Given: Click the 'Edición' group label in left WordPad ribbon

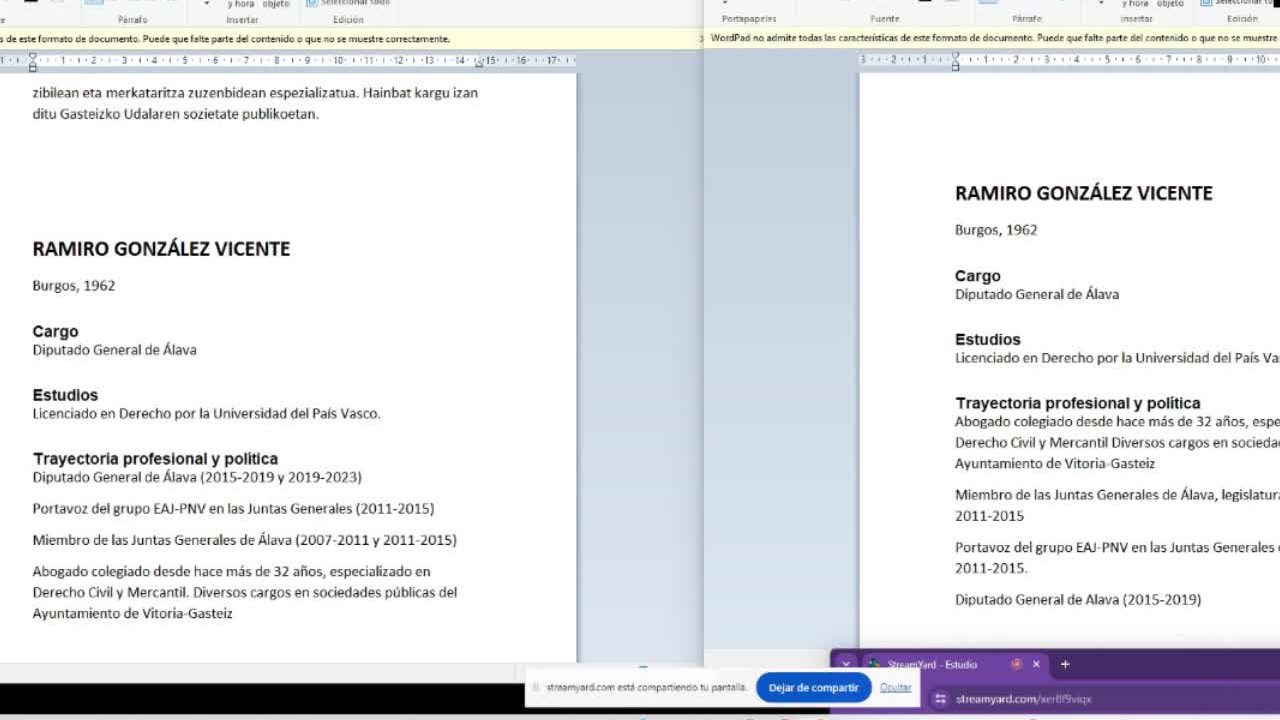Looking at the screenshot, I should click(348, 19).
